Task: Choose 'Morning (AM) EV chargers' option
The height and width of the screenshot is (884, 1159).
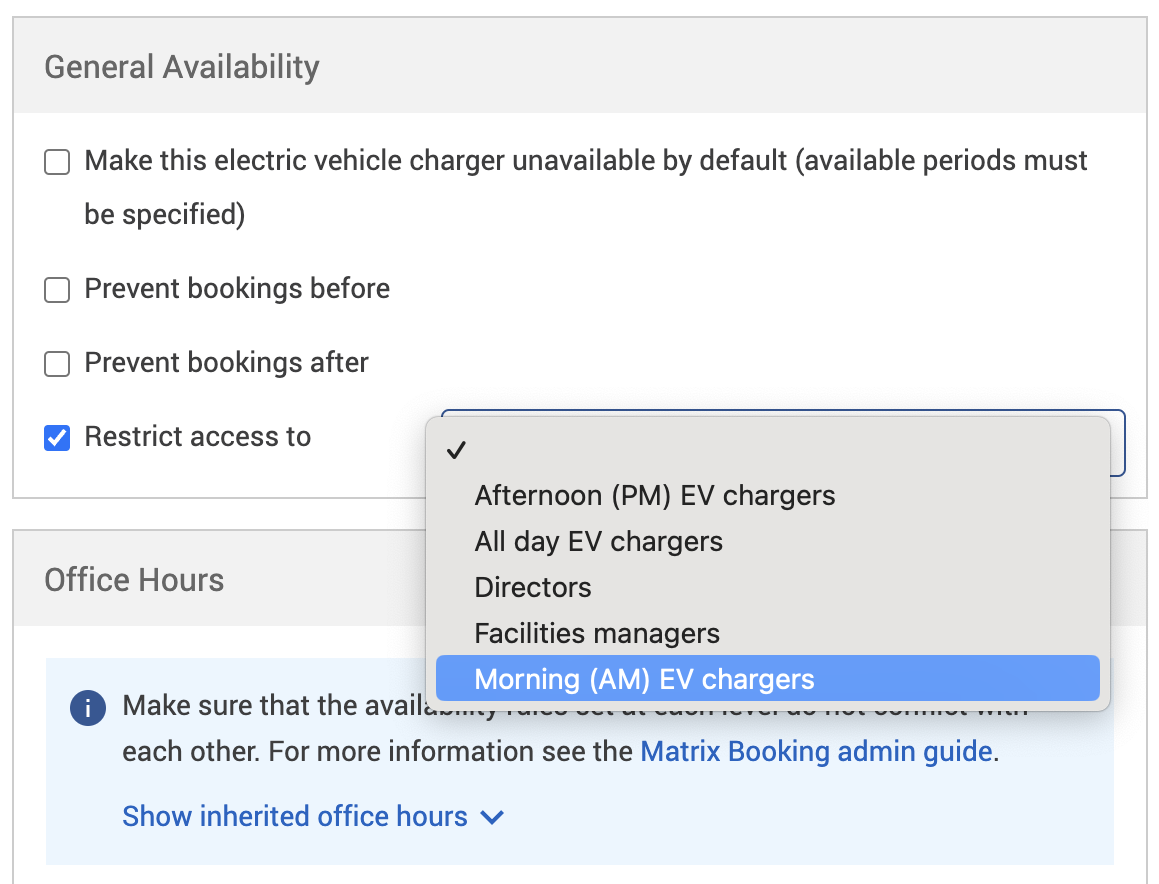Action: 644,679
